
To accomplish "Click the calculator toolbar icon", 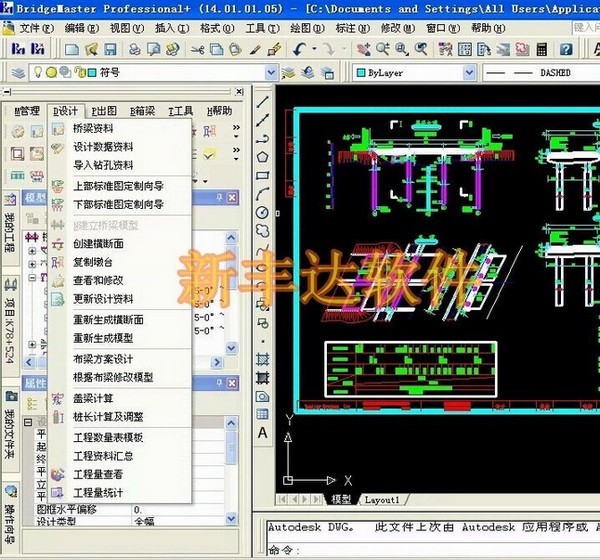I will pyautogui.click(x=542, y=49).
